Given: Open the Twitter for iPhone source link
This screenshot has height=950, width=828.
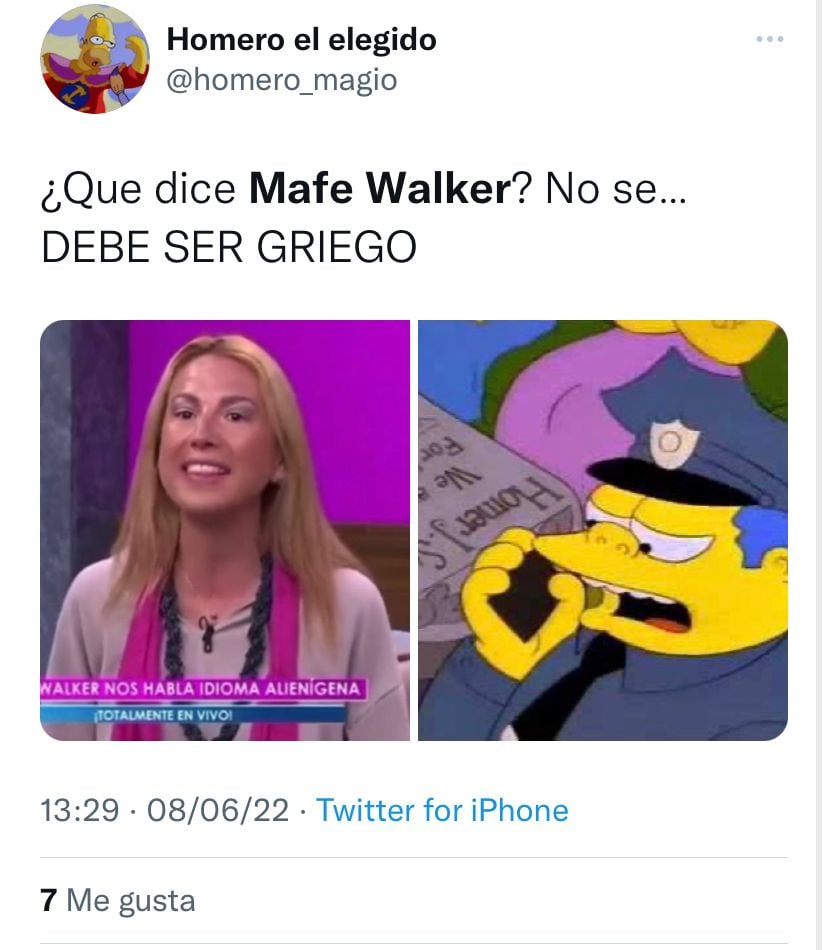Looking at the screenshot, I should coord(442,810).
